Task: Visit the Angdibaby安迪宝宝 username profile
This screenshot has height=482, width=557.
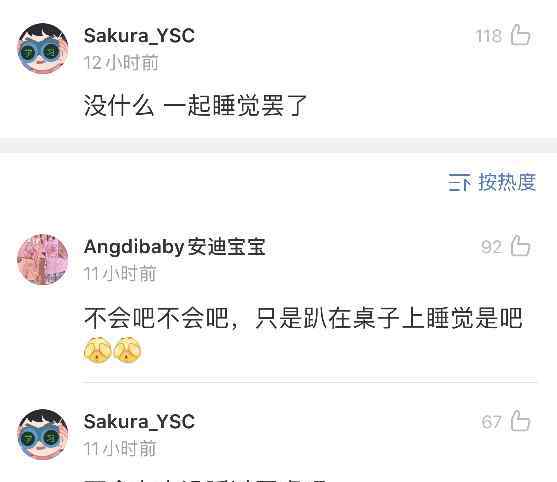Action: (x=175, y=247)
